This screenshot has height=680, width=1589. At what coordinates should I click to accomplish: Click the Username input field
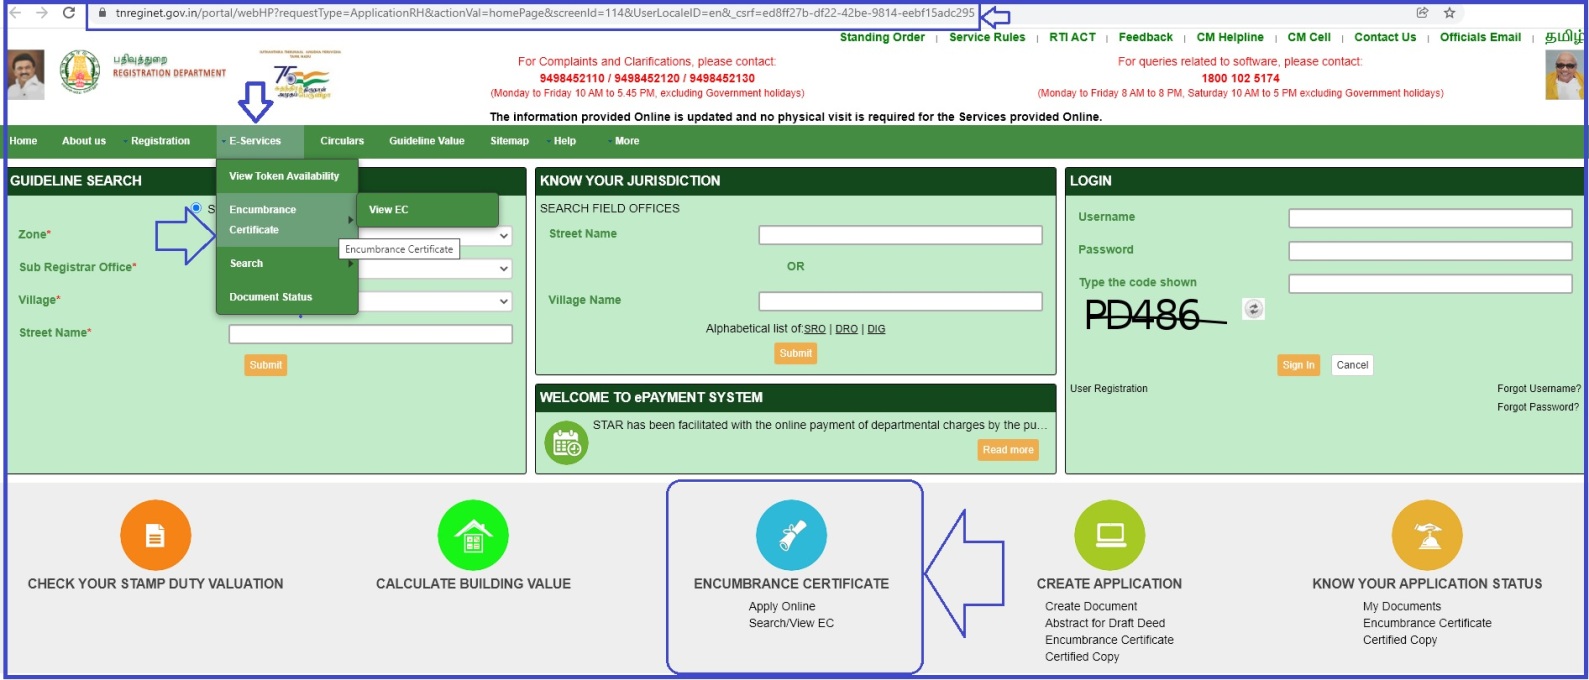click(x=1429, y=218)
